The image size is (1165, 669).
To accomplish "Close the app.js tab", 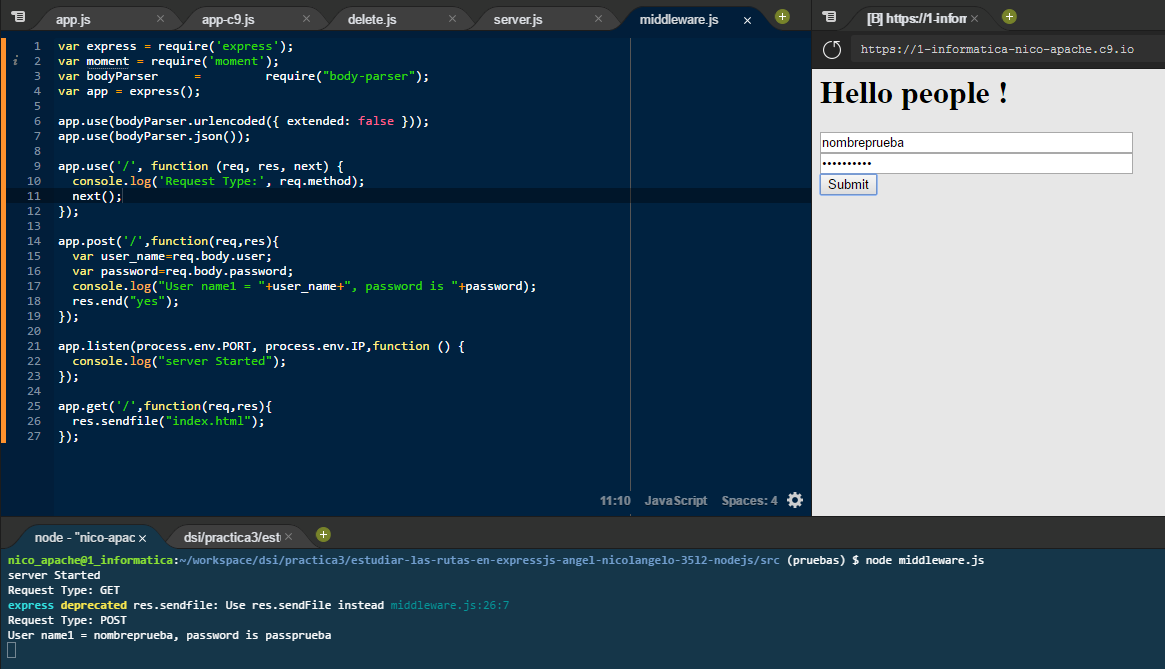I will pyautogui.click(x=160, y=19).
